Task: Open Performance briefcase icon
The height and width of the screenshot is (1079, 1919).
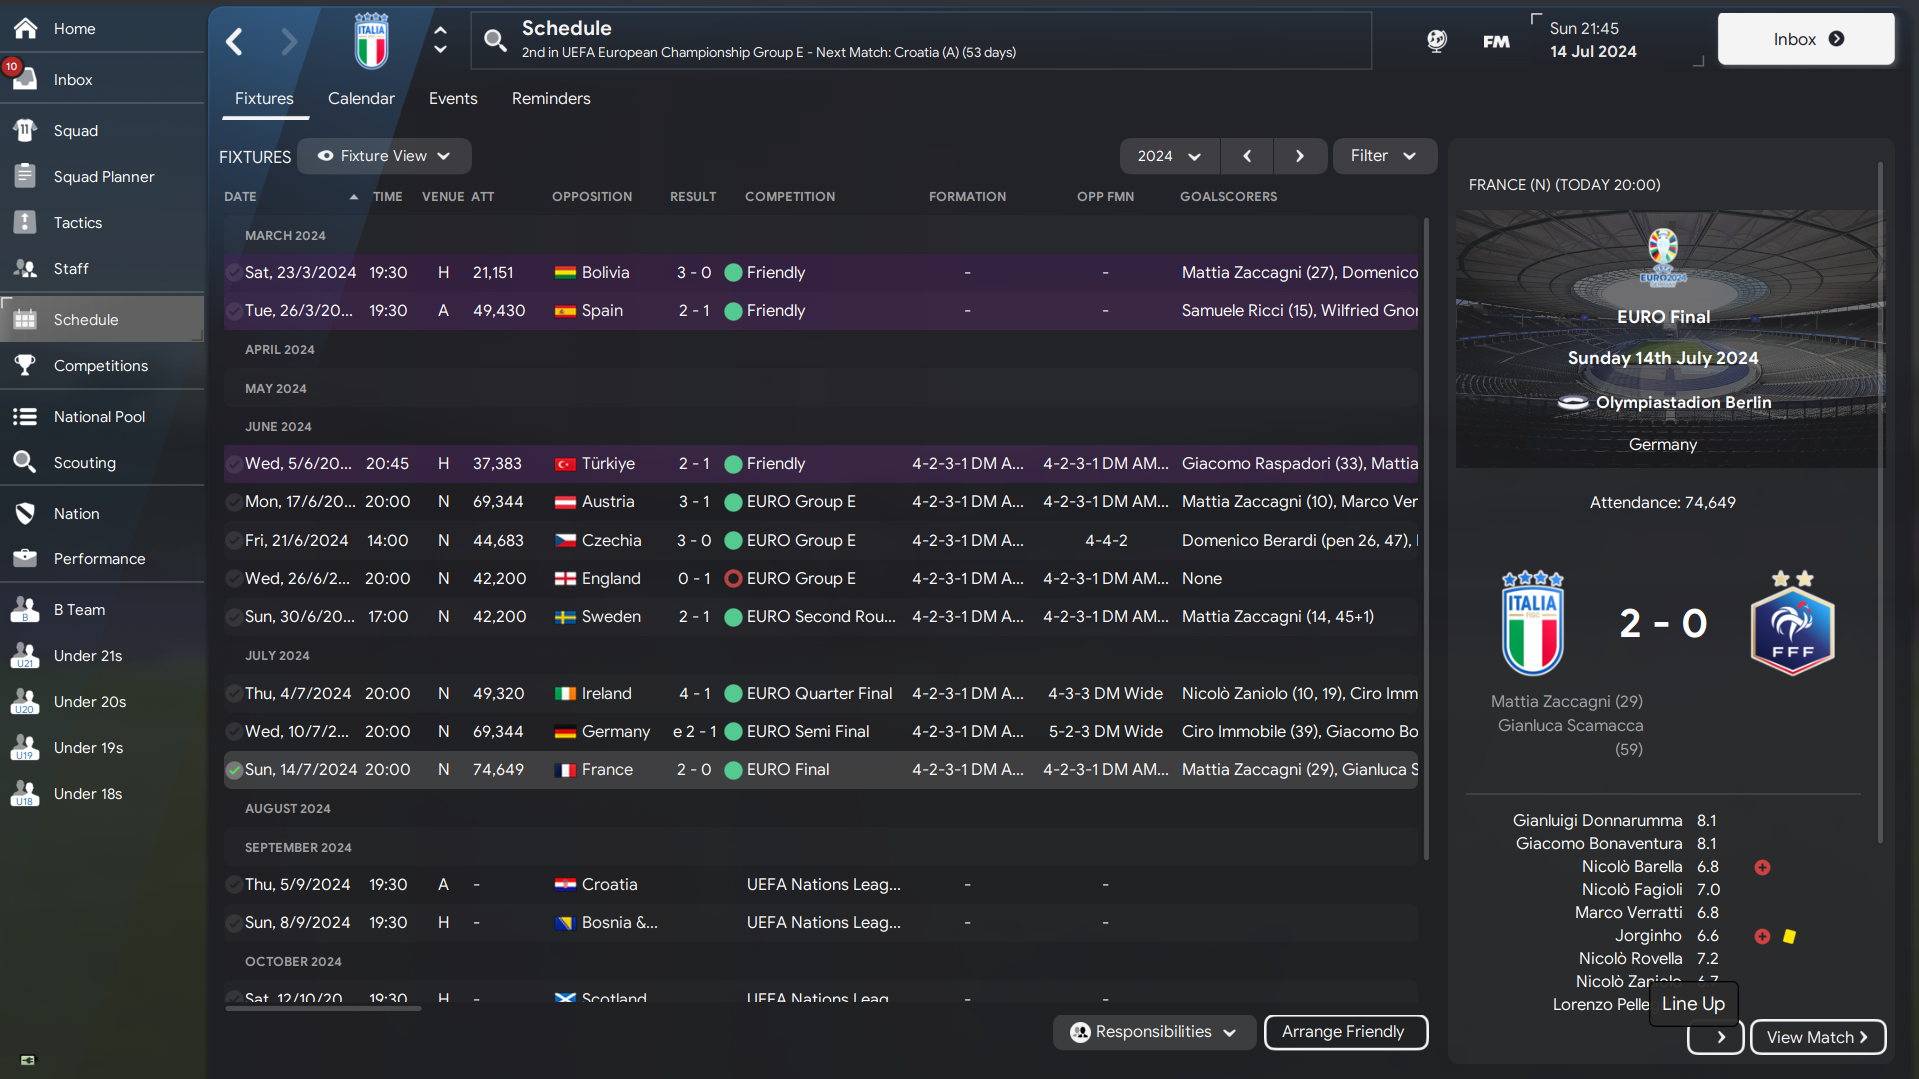Action: (26, 558)
